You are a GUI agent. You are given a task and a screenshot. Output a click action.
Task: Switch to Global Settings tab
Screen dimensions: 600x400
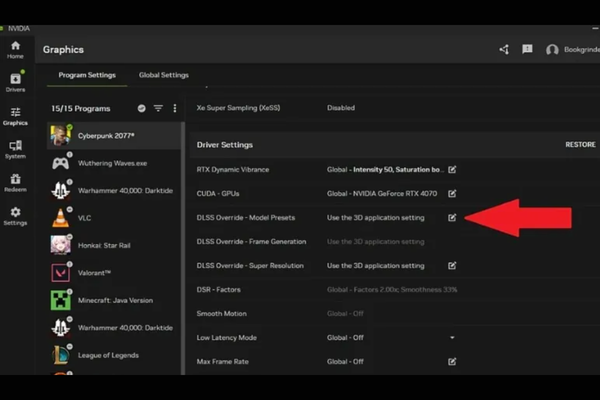coord(164,75)
